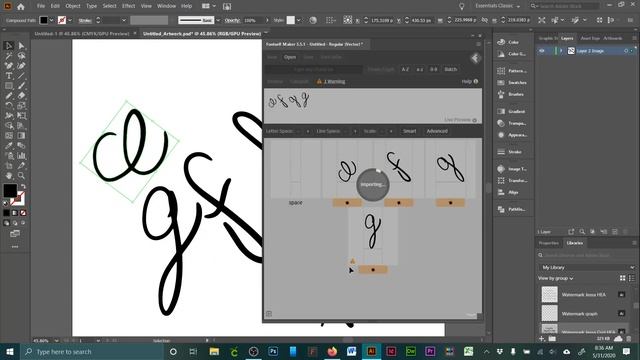Swap fill and stroke colors

click(23, 186)
